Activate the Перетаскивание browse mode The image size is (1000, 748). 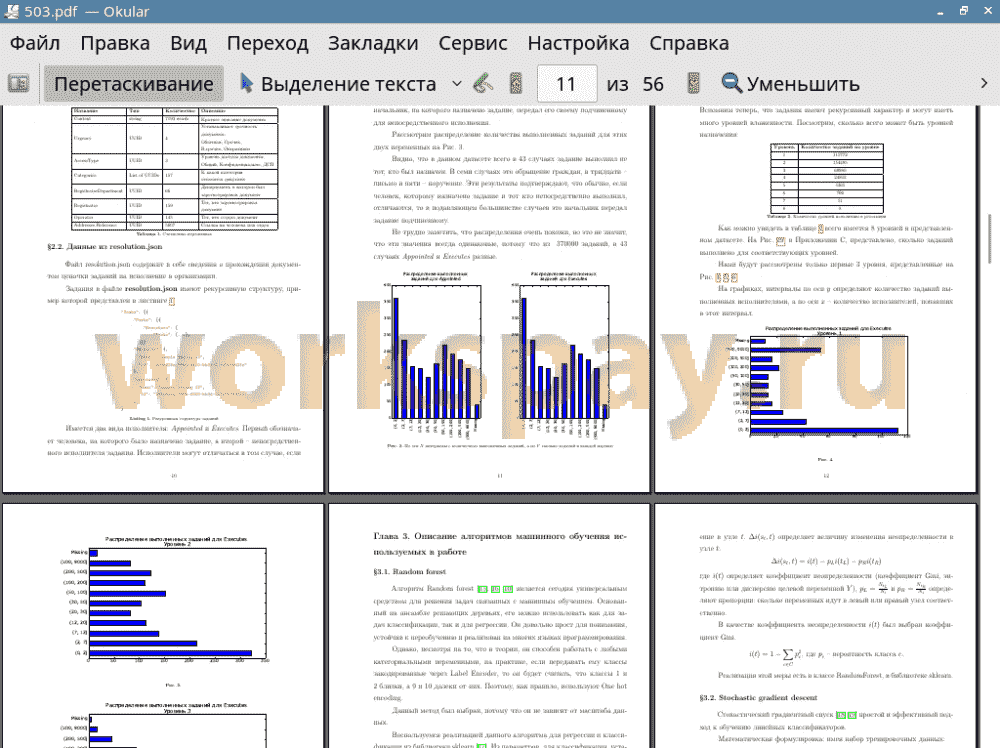134,84
